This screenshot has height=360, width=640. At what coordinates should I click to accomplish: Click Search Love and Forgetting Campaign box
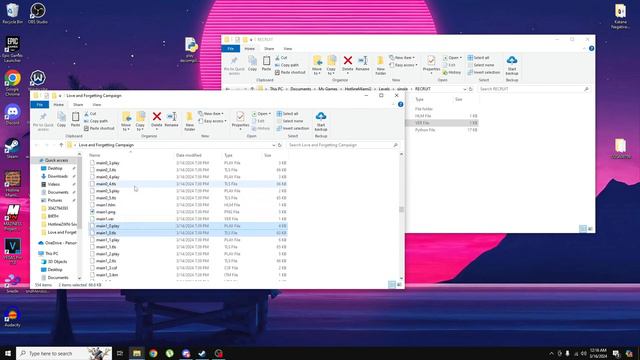pyautogui.click(x=343, y=145)
